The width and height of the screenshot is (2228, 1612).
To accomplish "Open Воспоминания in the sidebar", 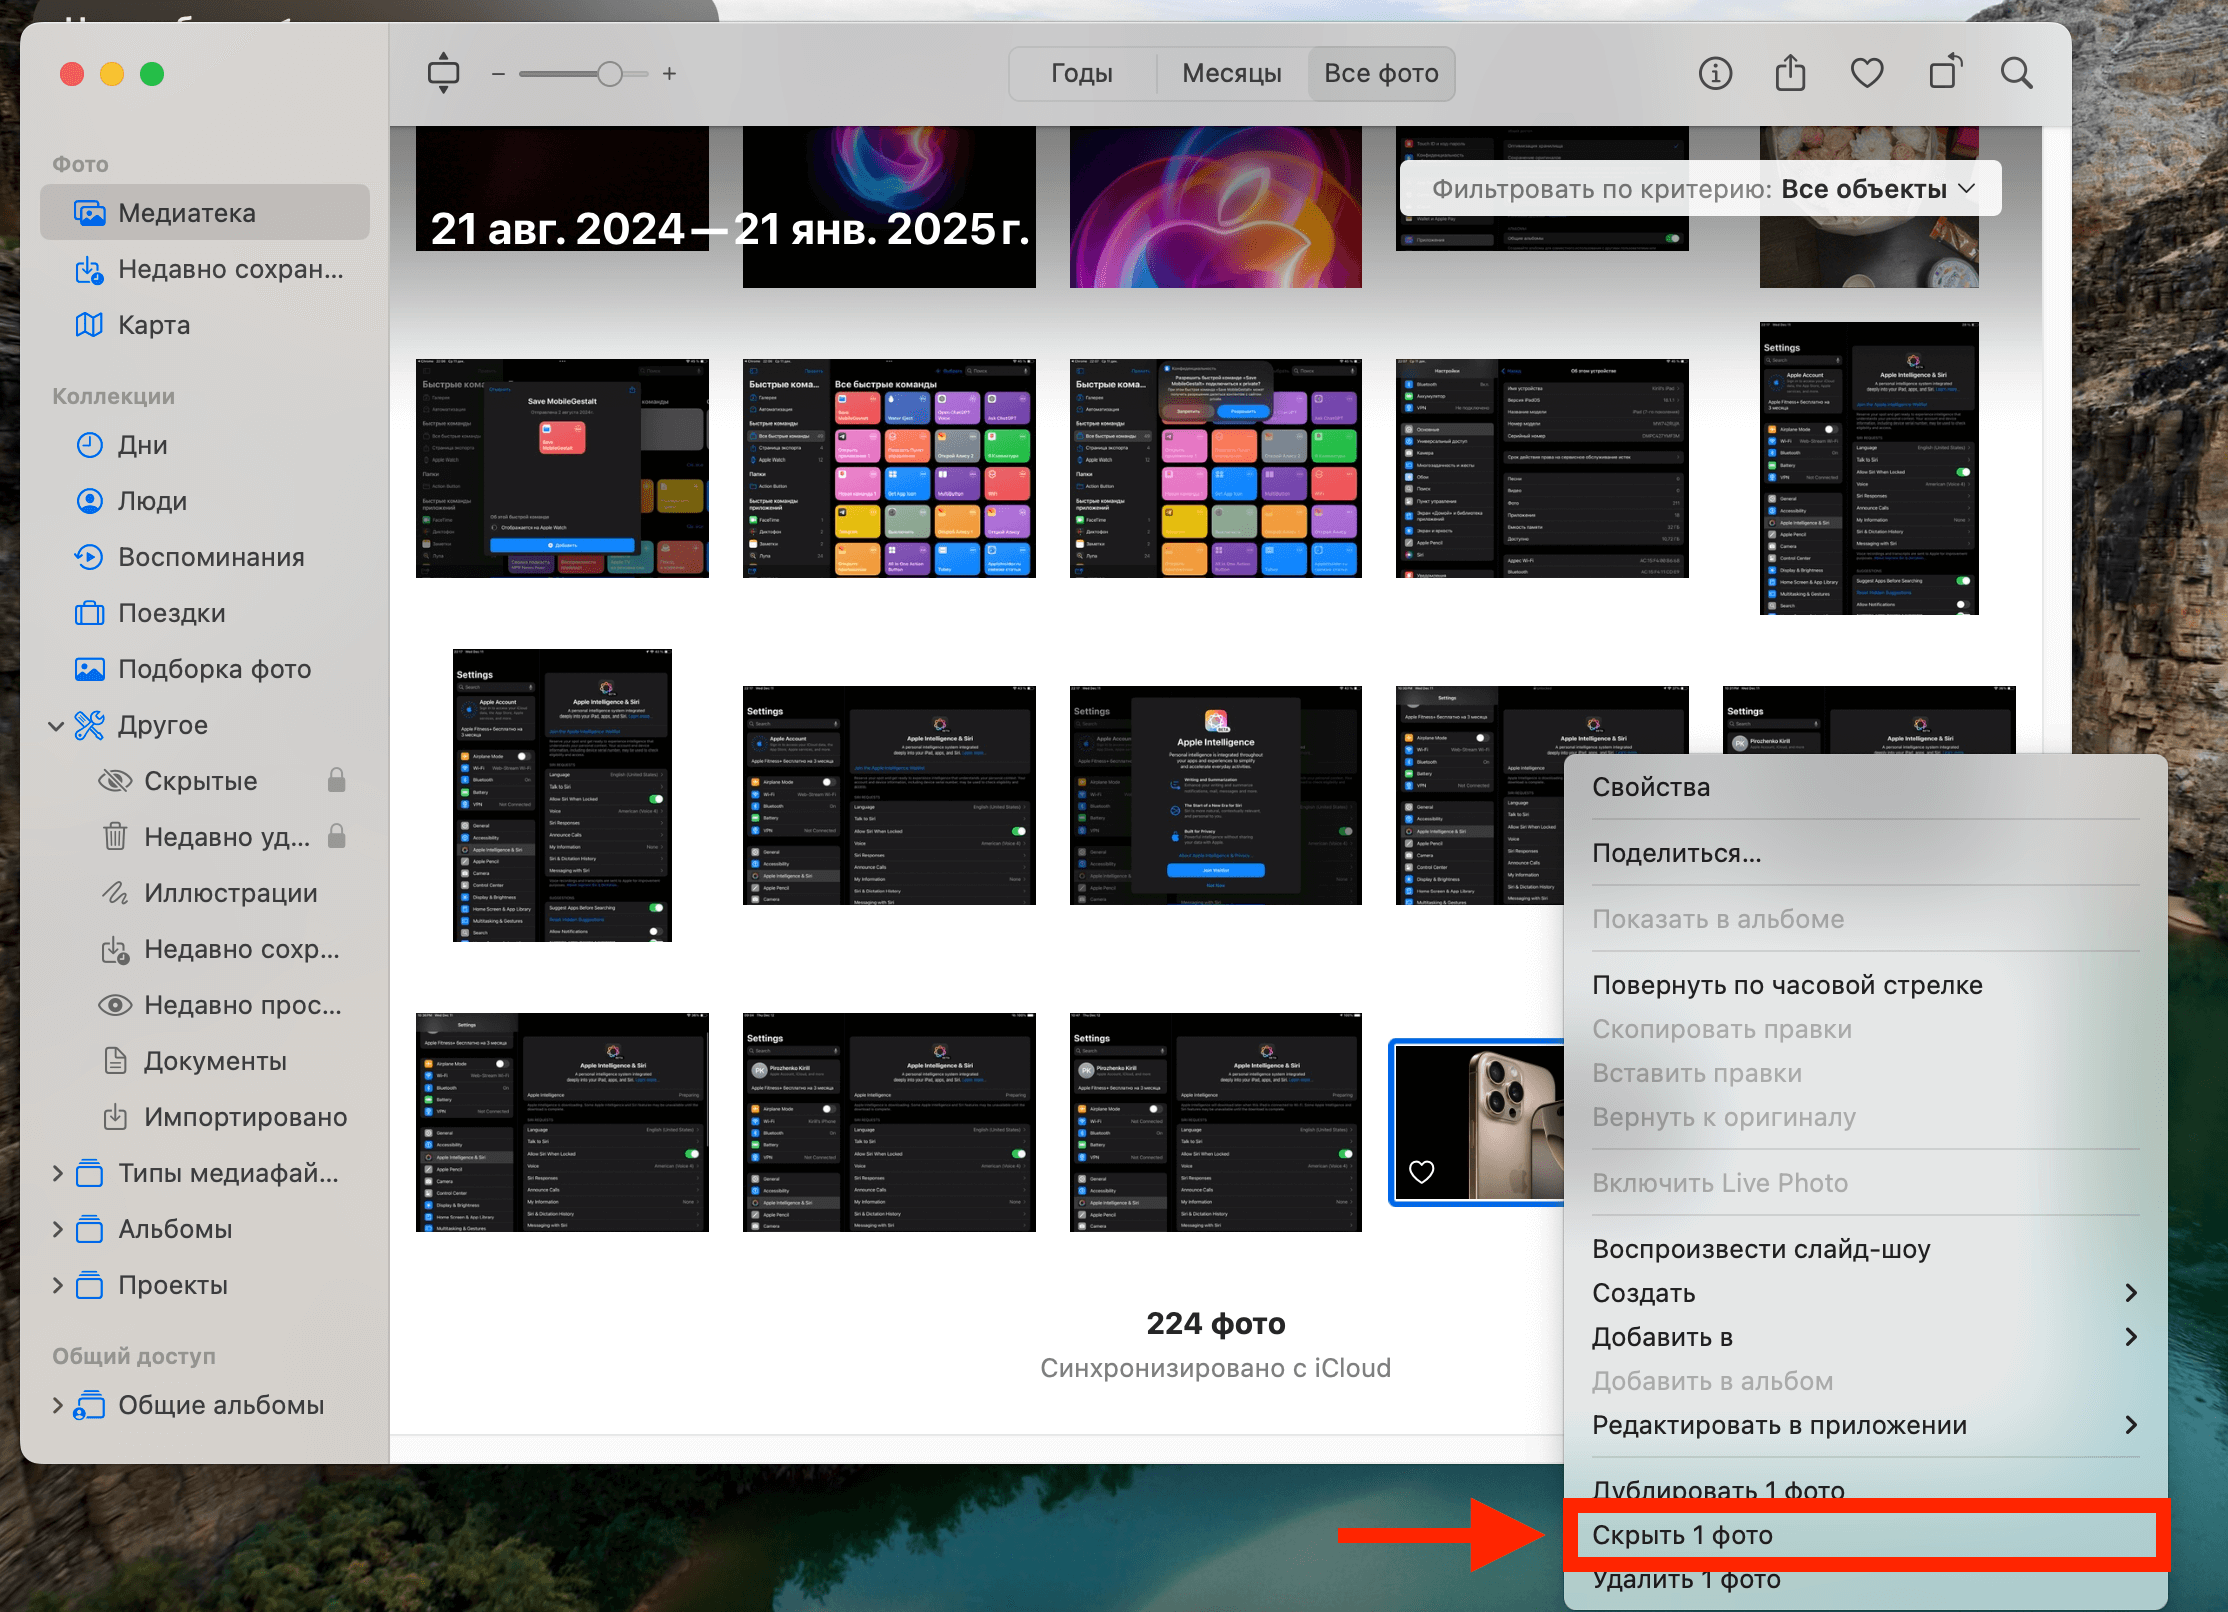I will 210,557.
